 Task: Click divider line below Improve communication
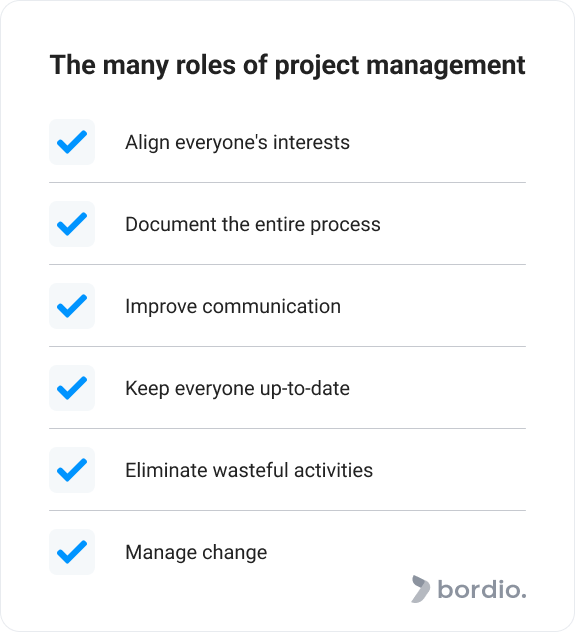click(287, 347)
